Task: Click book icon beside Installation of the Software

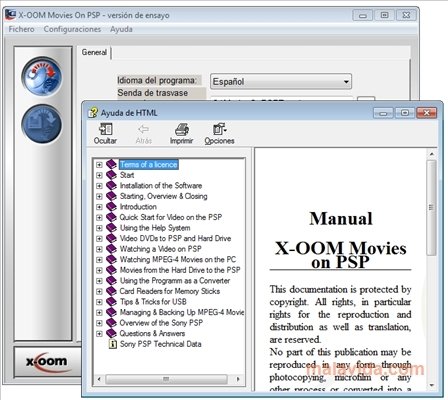Action: pos(111,186)
